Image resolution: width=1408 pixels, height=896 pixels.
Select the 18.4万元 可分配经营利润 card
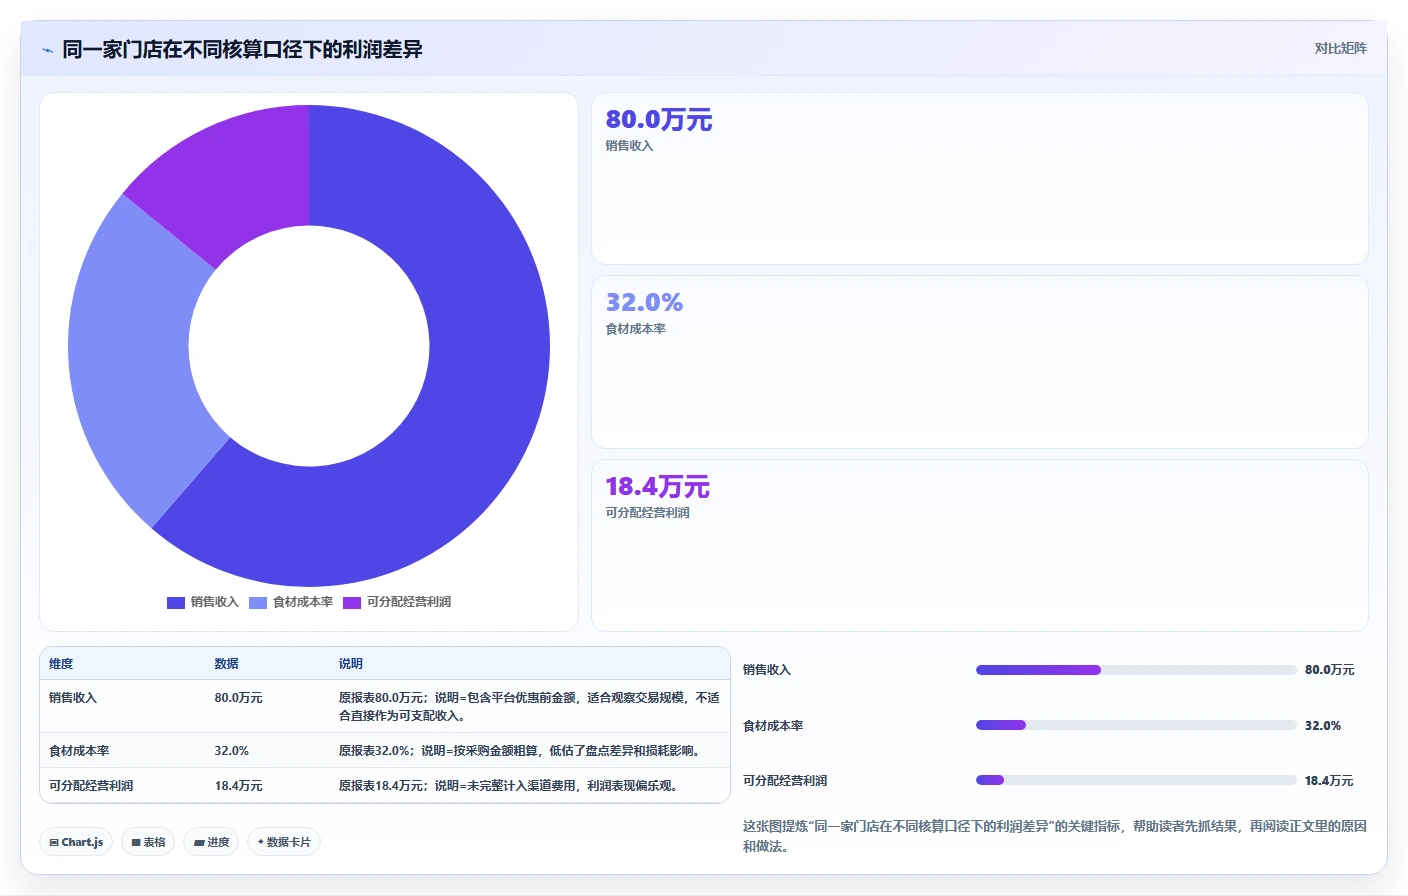(x=980, y=545)
